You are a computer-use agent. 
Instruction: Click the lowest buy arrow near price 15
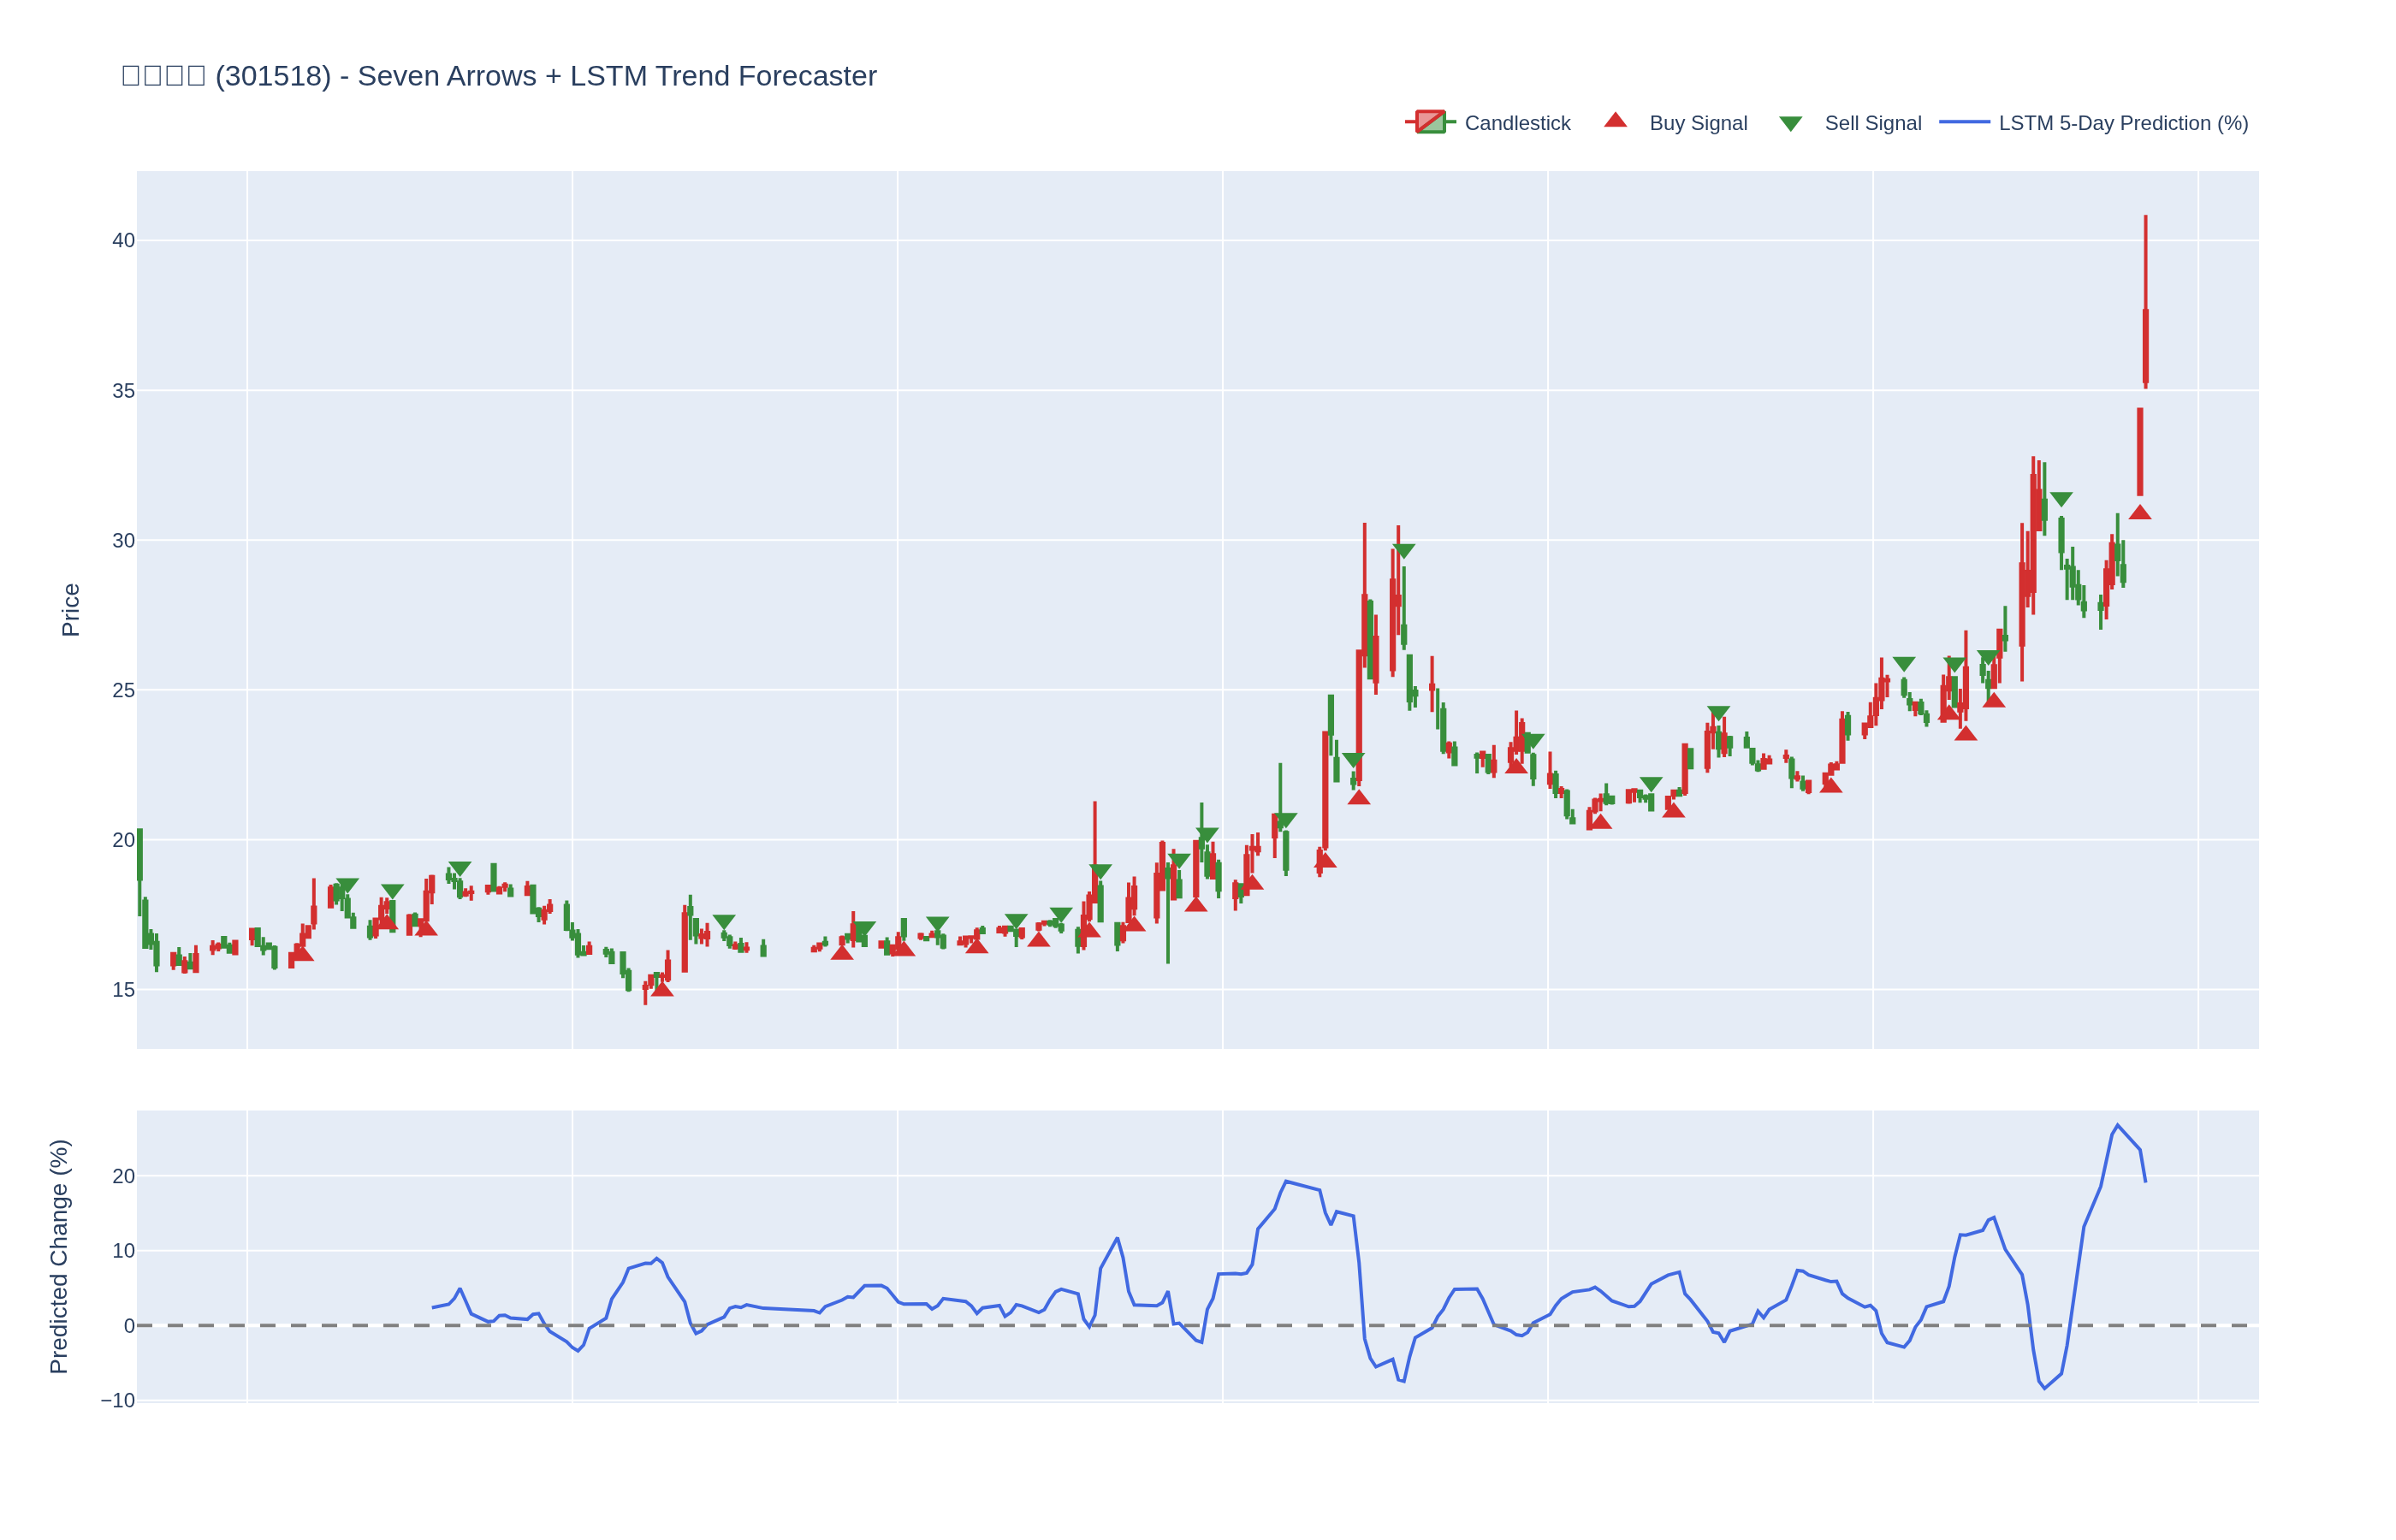[662, 989]
